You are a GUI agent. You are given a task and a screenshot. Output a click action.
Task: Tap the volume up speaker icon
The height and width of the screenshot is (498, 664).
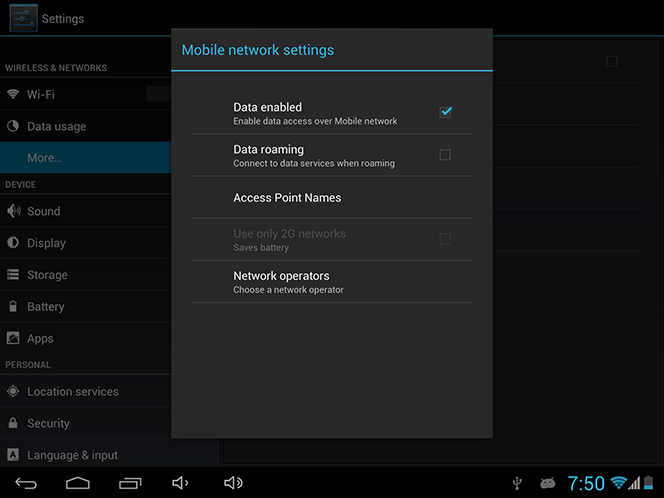tap(233, 483)
